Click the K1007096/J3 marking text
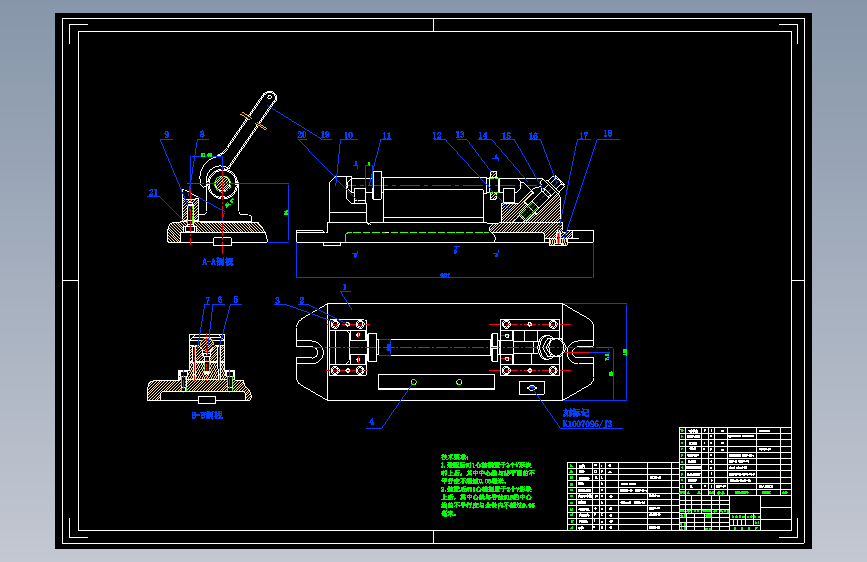Screen dimensions: 867x562 (587, 424)
